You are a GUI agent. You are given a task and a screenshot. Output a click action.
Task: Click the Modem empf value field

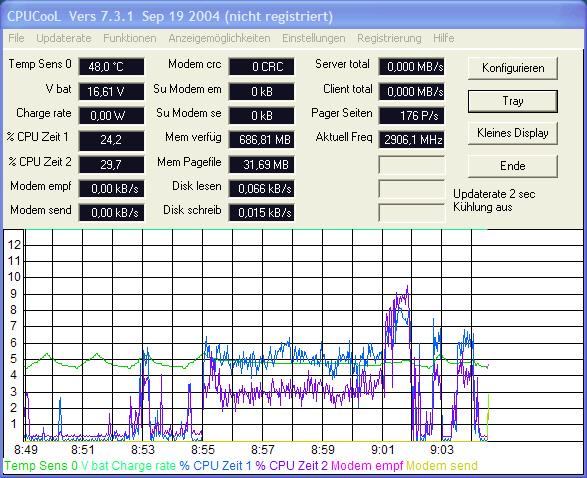[x=111, y=189]
